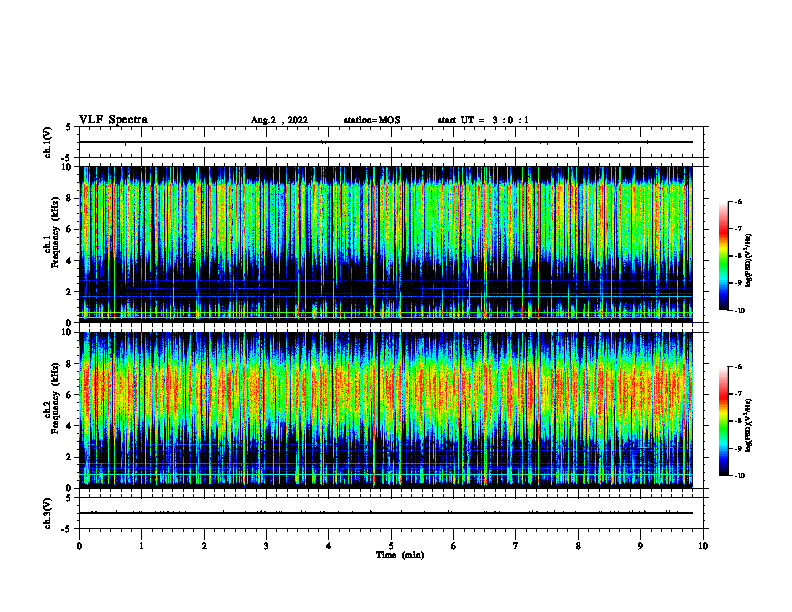Click the "5" tick on the time axis

click(391, 546)
